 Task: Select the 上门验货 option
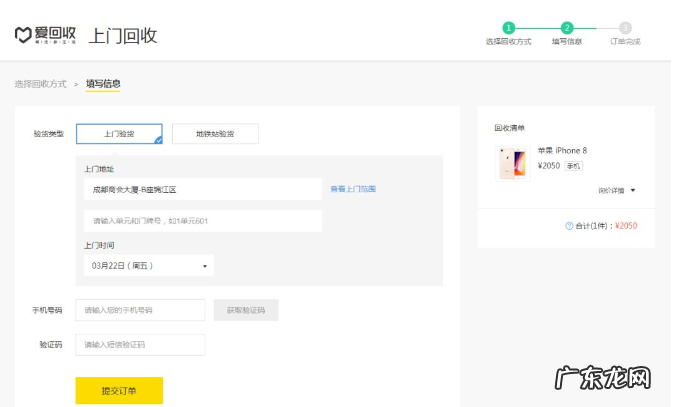(119, 134)
